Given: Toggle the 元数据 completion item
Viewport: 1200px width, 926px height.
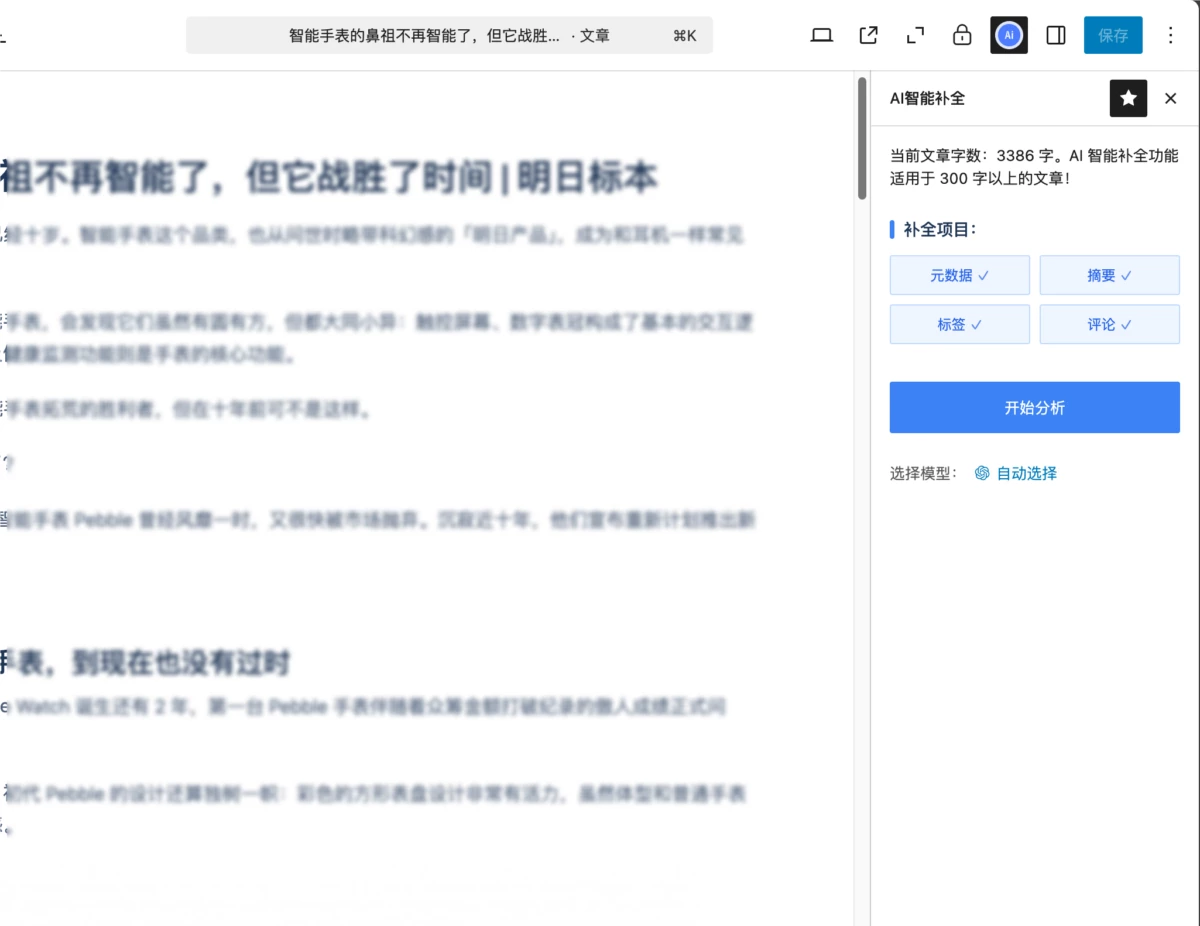Looking at the screenshot, I should point(959,275).
